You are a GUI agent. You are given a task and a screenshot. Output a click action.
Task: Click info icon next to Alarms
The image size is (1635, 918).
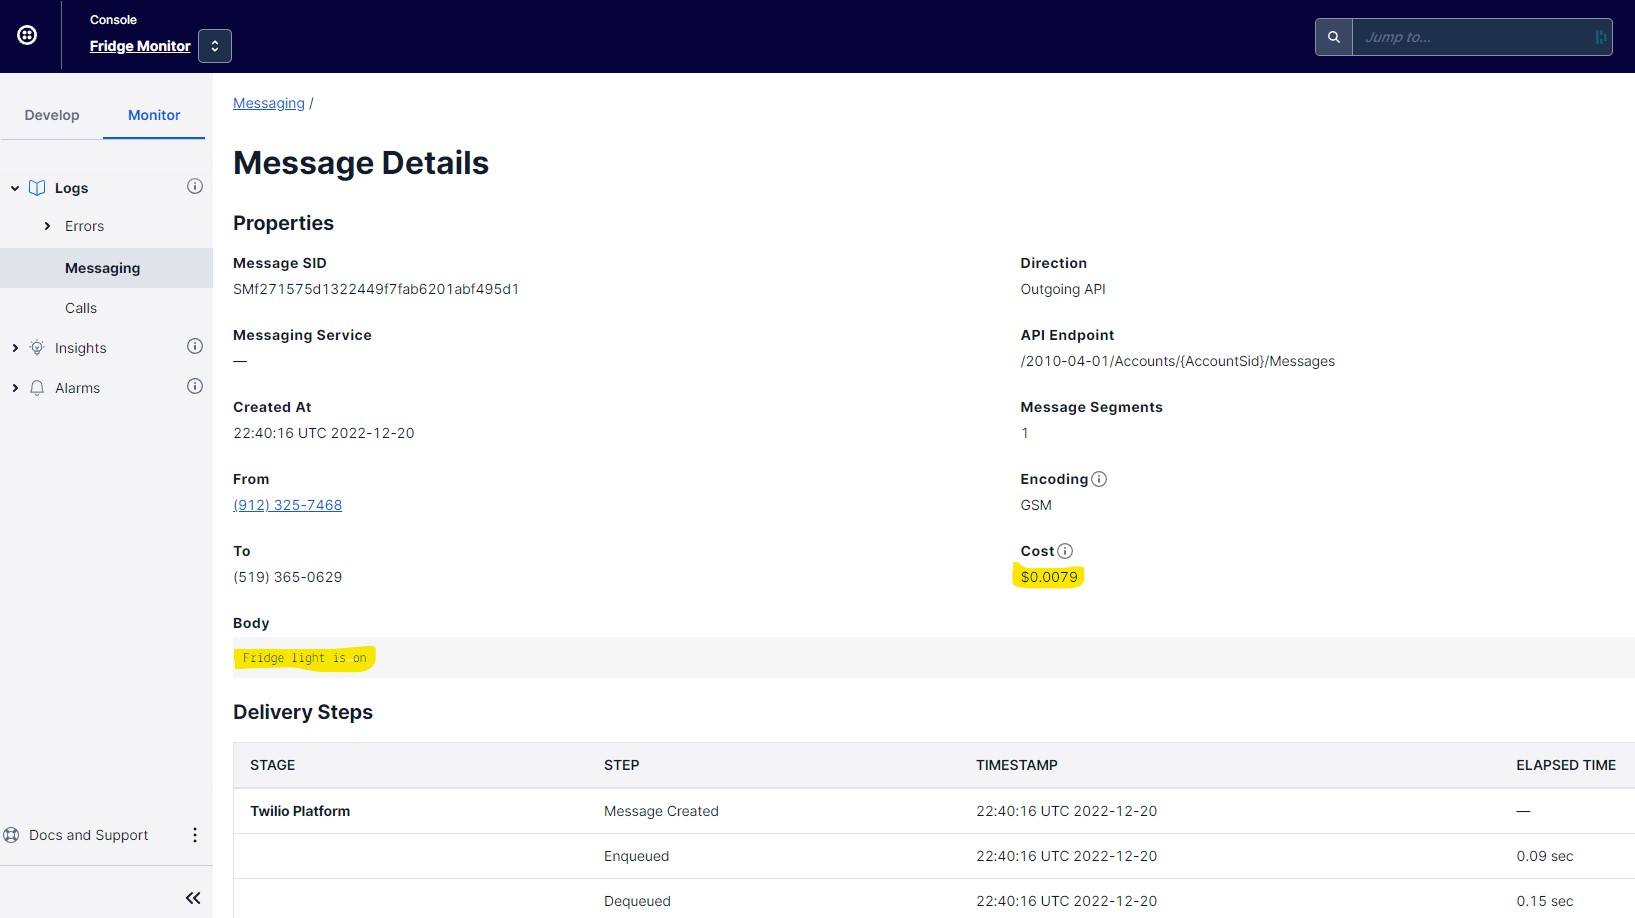[195, 387]
